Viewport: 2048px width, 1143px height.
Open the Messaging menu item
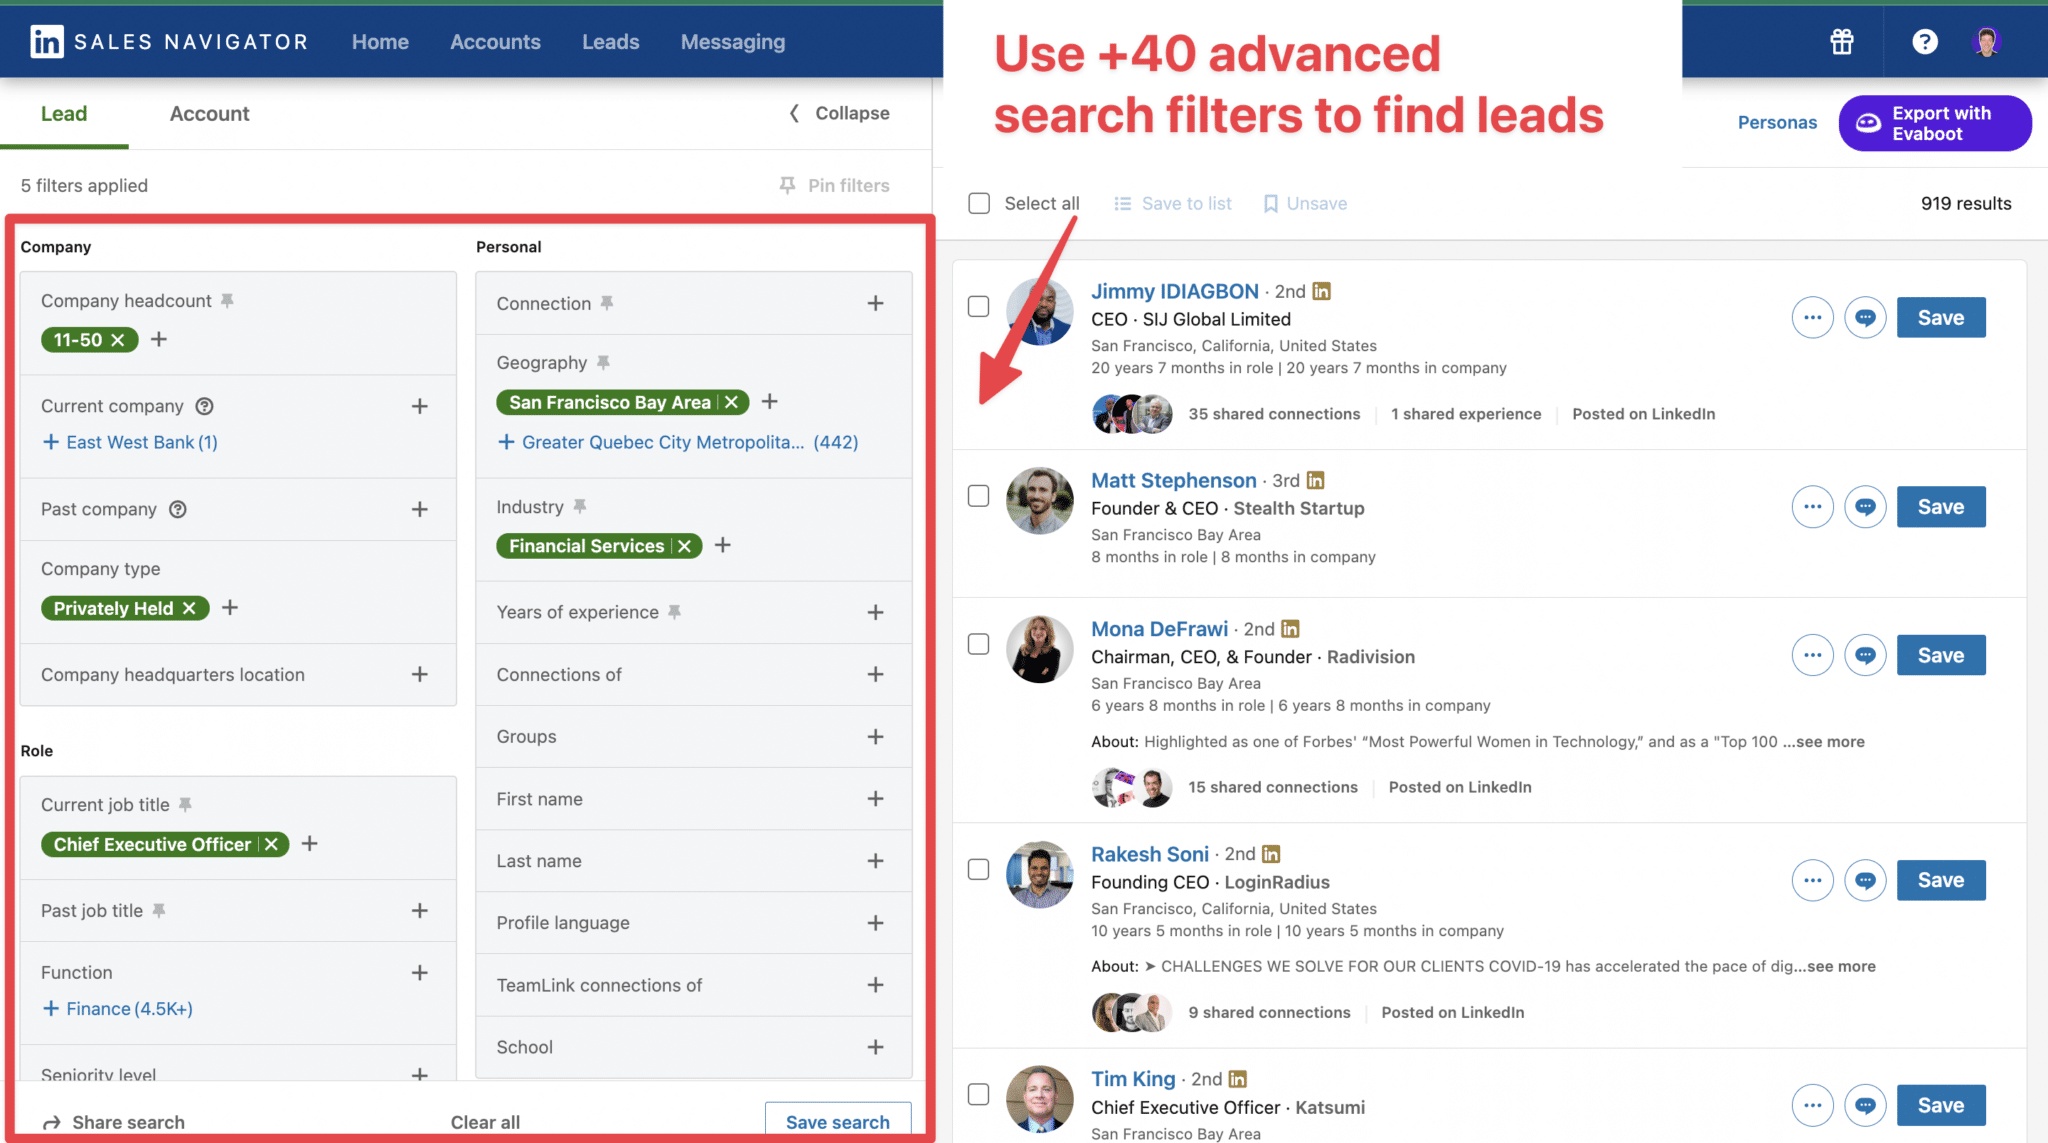pyautogui.click(x=732, y=41)
